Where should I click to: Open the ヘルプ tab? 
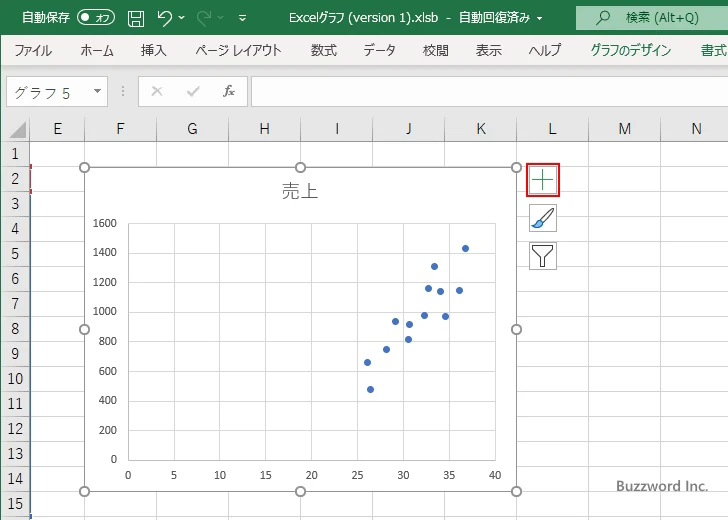point(545,50)
